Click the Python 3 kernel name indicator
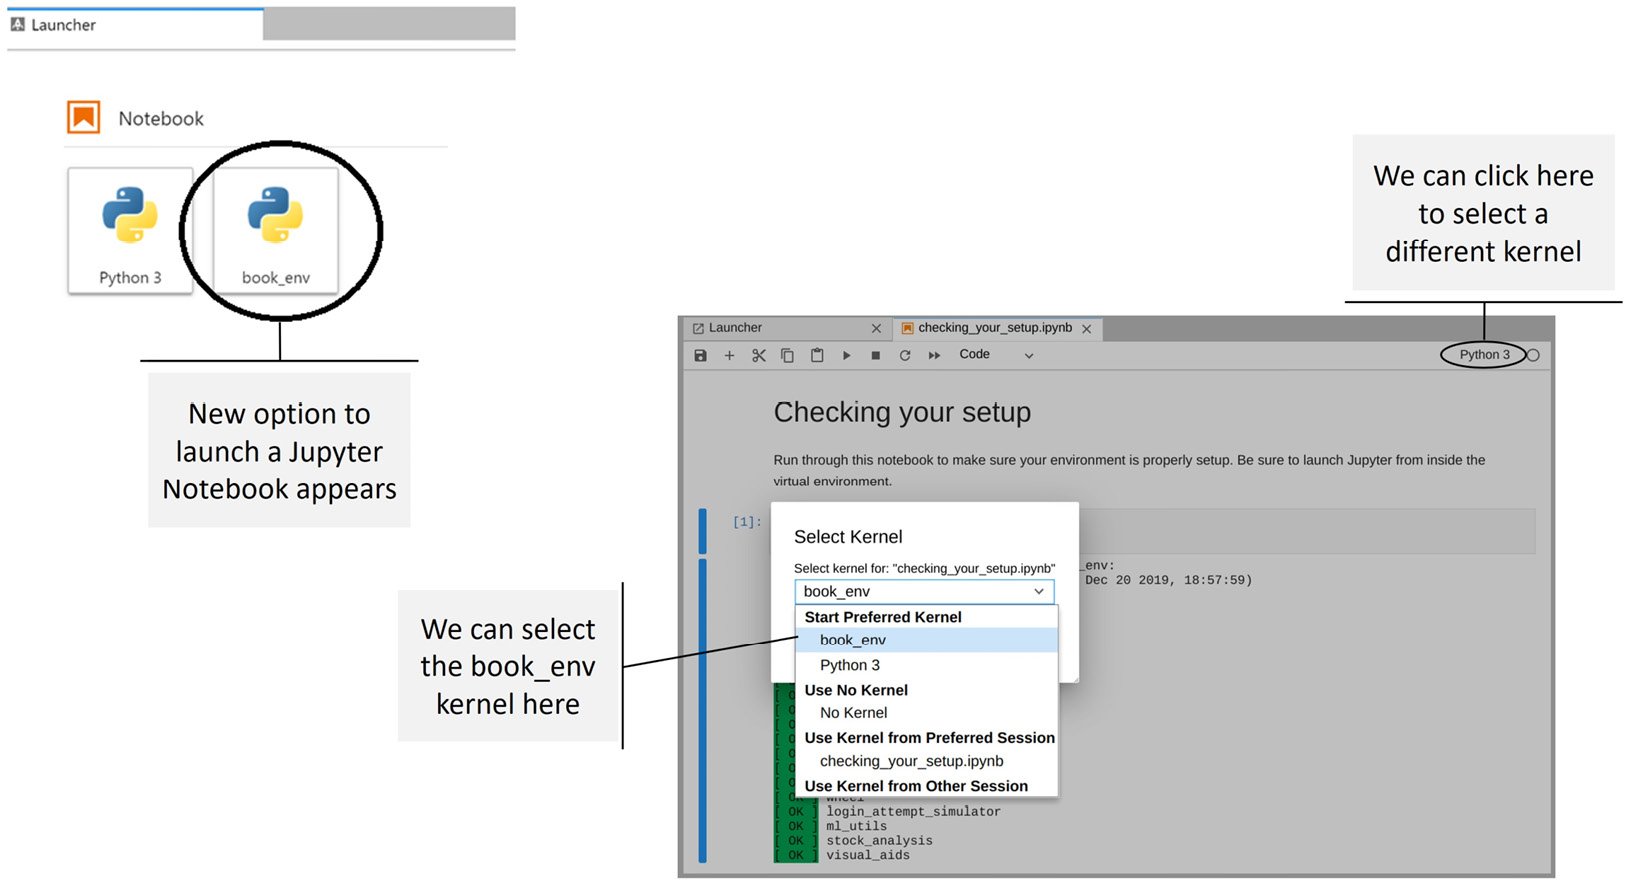This screenshot has width=1630, height=886. [1484, 355]
